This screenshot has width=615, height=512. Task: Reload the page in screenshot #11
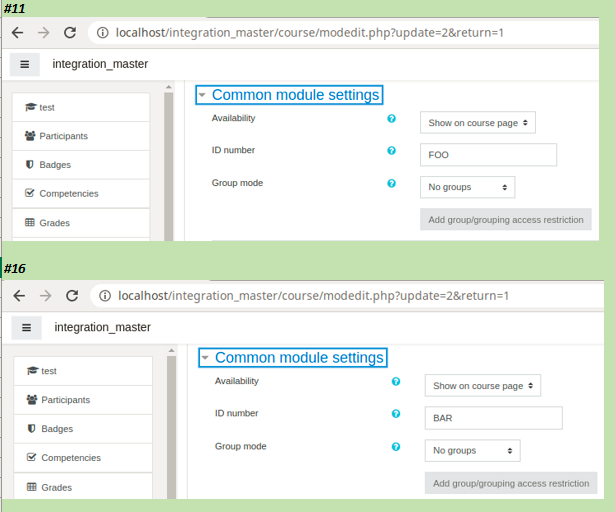pyautogui.click(x=70, y=33)
